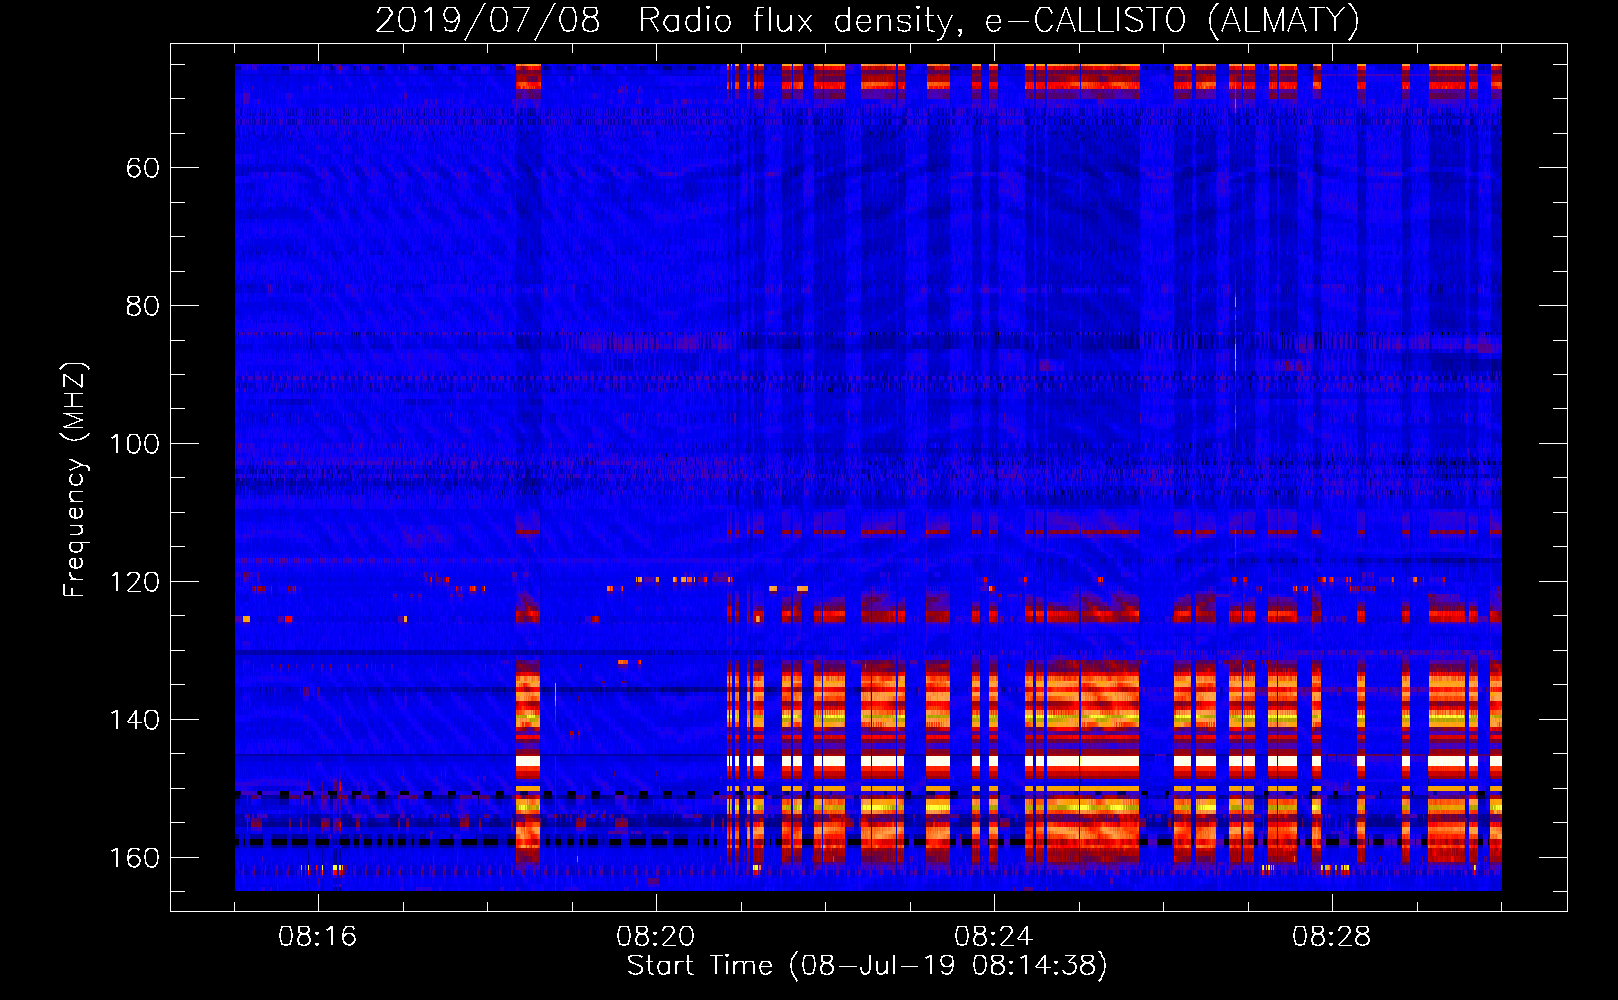Click the 100 frequency tick label

134,444
